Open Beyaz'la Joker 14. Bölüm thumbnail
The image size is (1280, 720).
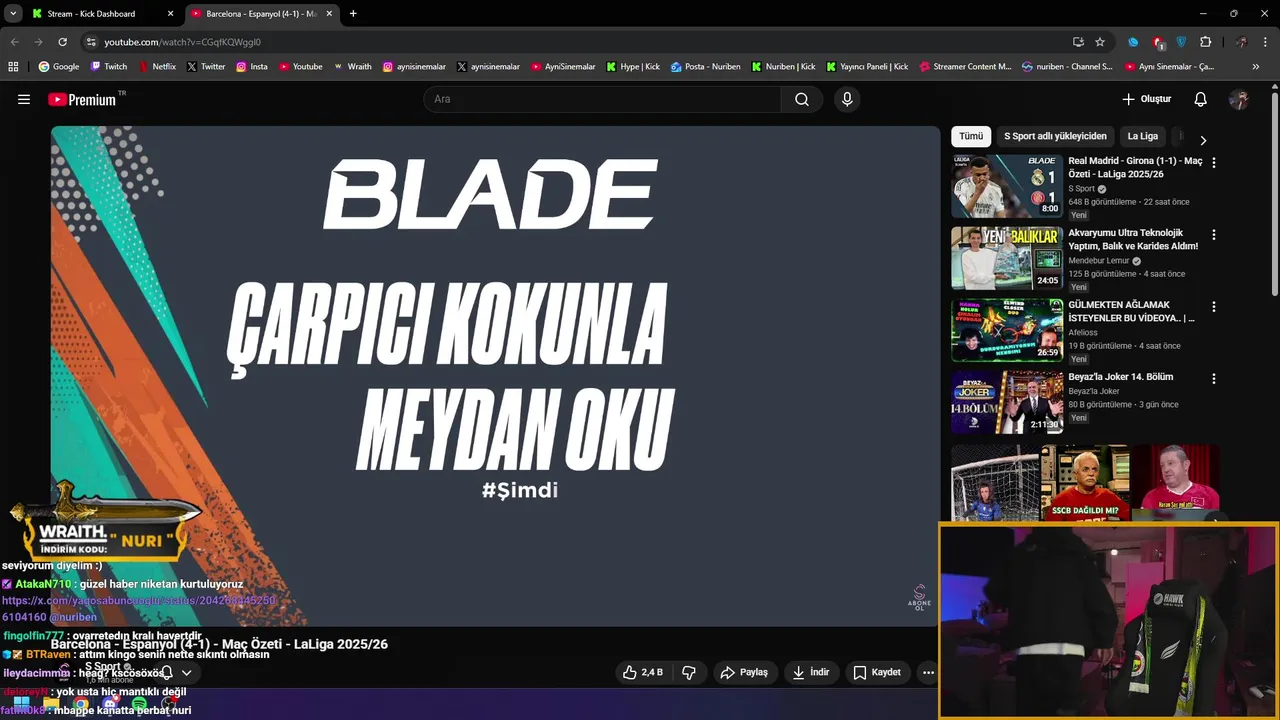pyautogui.click(x=1007, y=402)
